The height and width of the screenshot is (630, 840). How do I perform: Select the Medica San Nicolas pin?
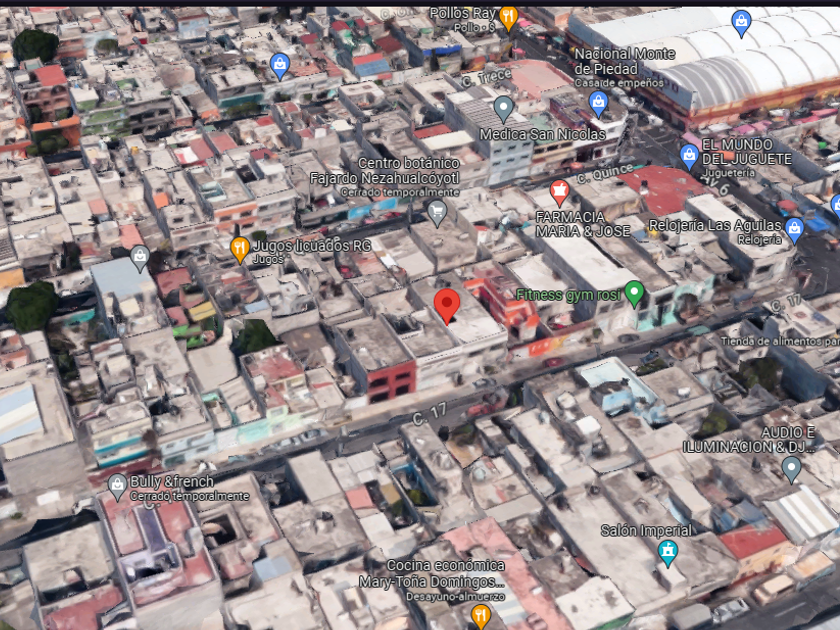503,109
